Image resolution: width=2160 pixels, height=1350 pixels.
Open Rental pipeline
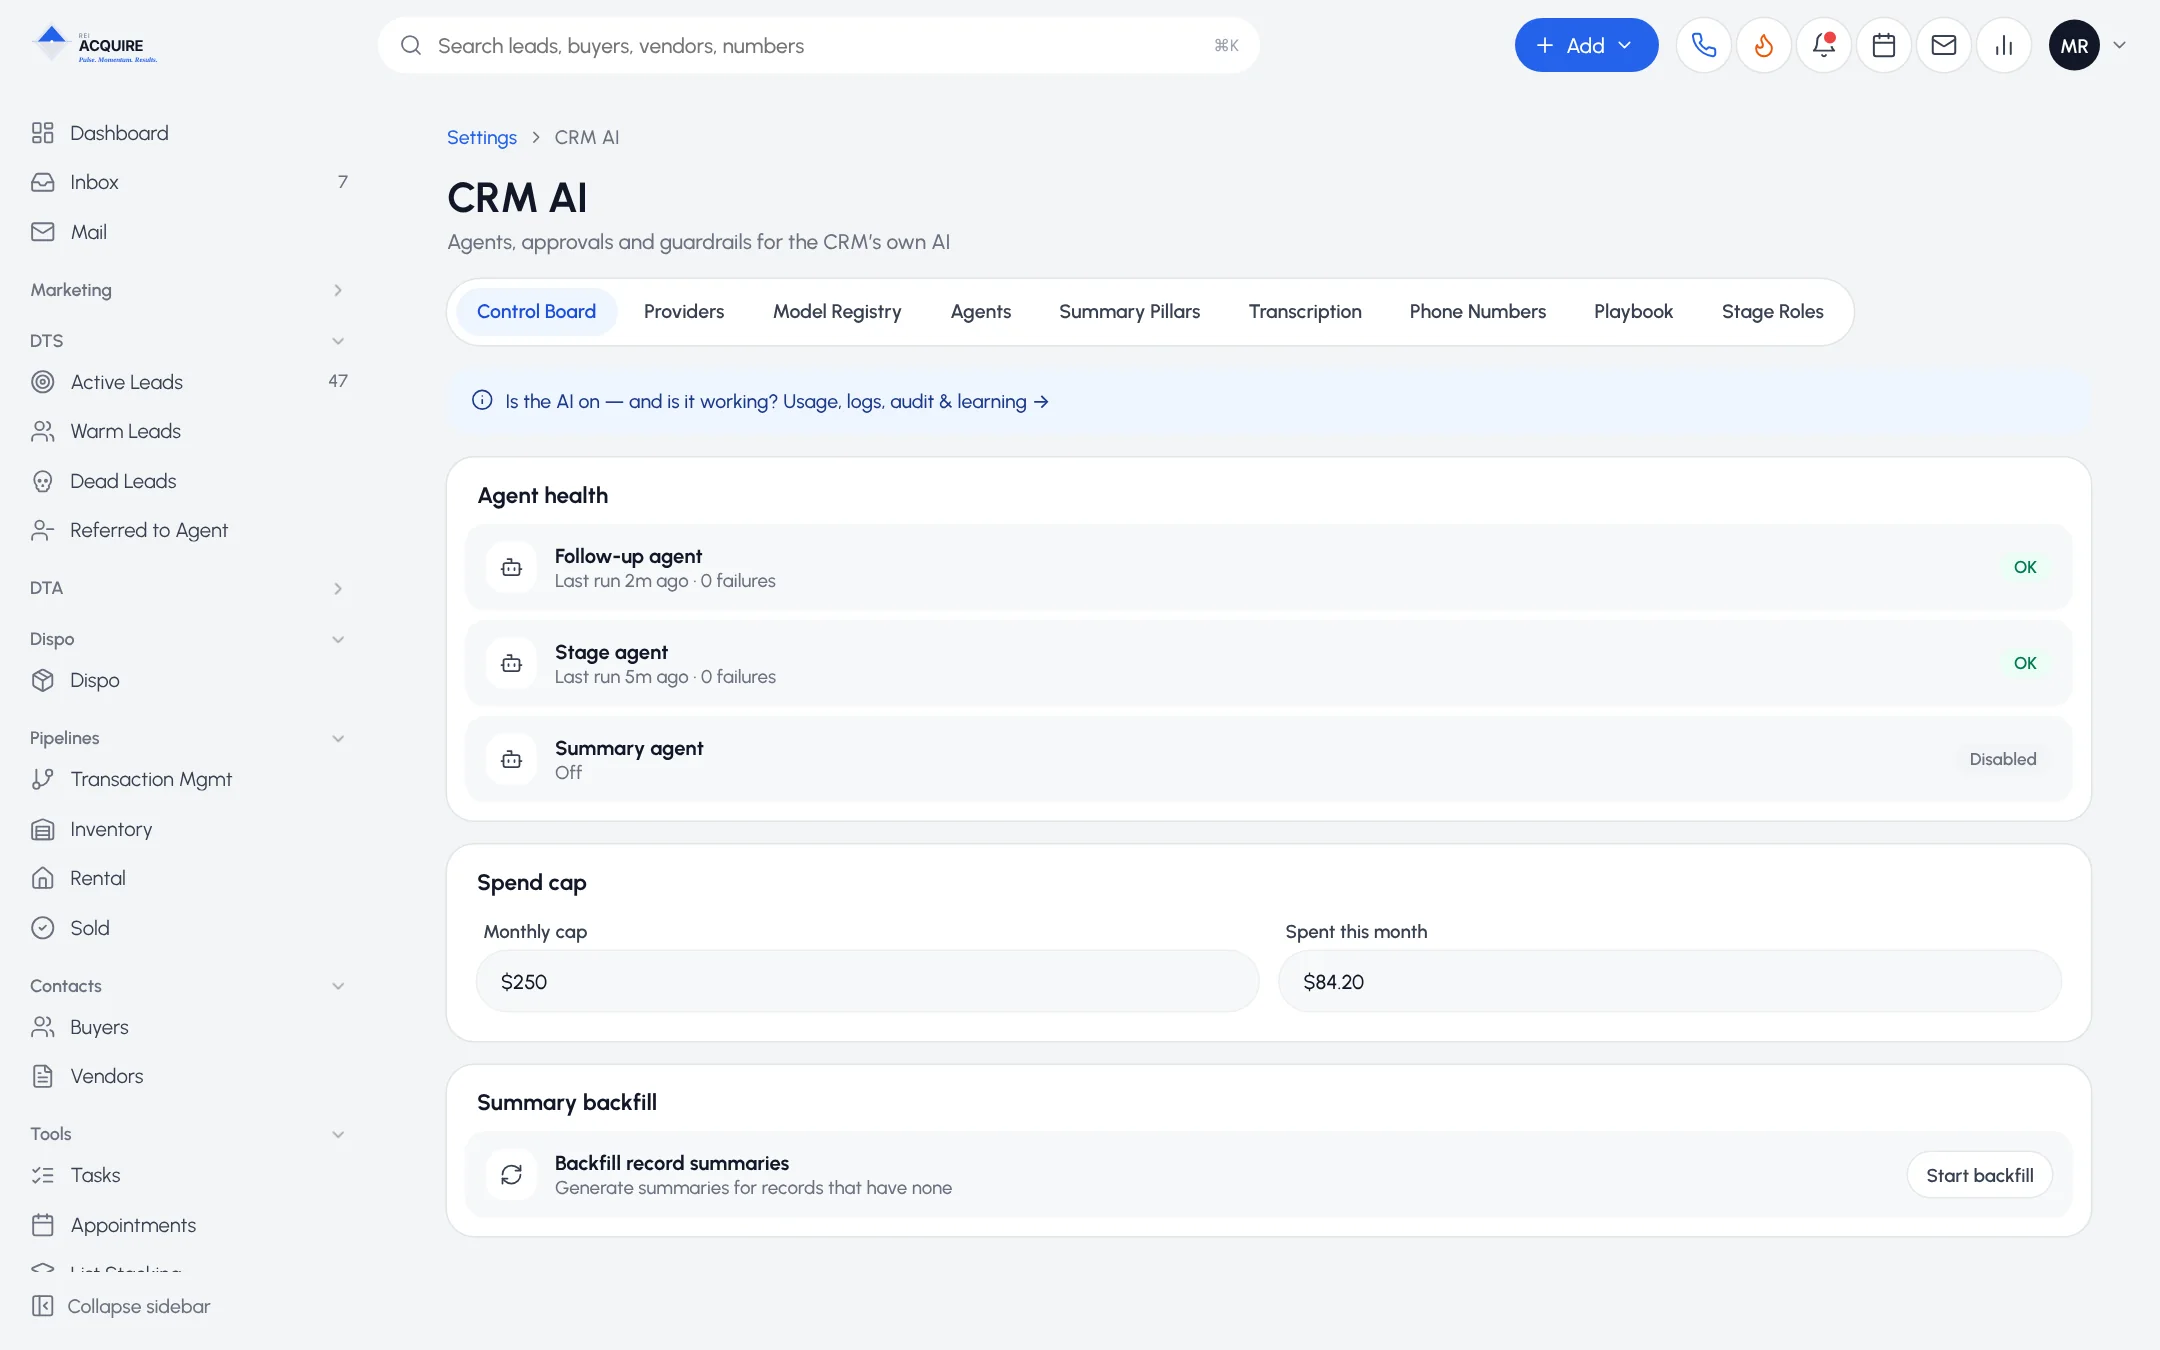click(x=190, y=878)
